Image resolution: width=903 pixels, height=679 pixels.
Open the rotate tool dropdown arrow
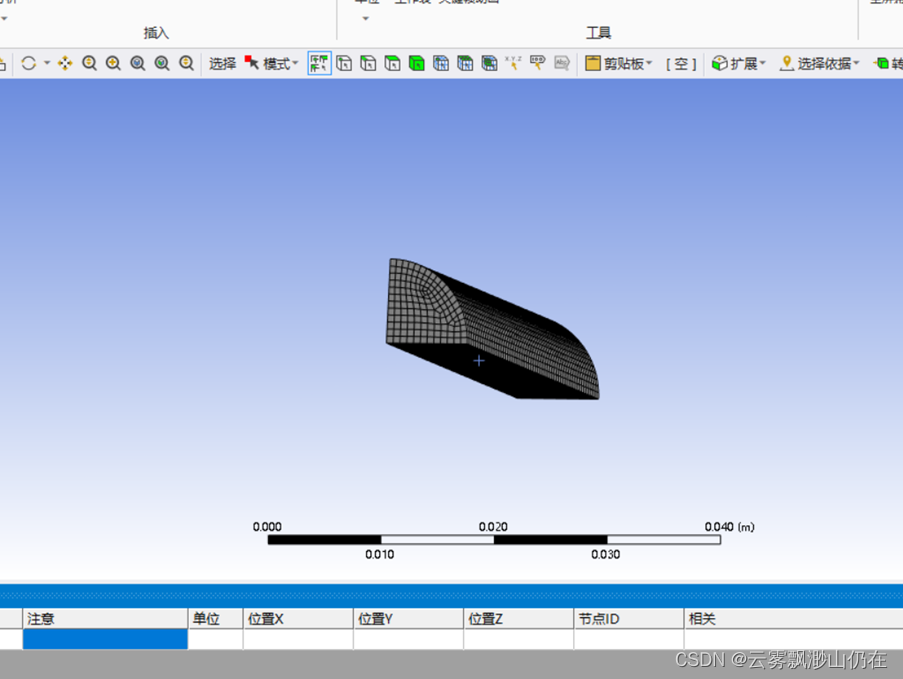pos(47,63)
